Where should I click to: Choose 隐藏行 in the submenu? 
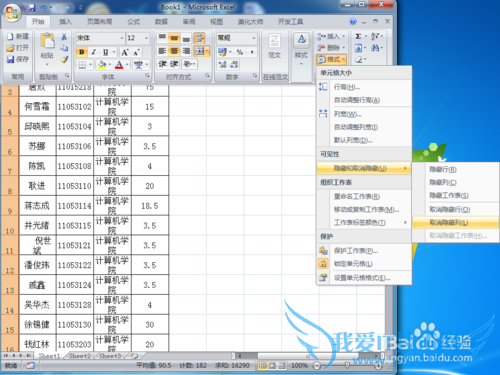pyautogui.click(x=456, y=169)
